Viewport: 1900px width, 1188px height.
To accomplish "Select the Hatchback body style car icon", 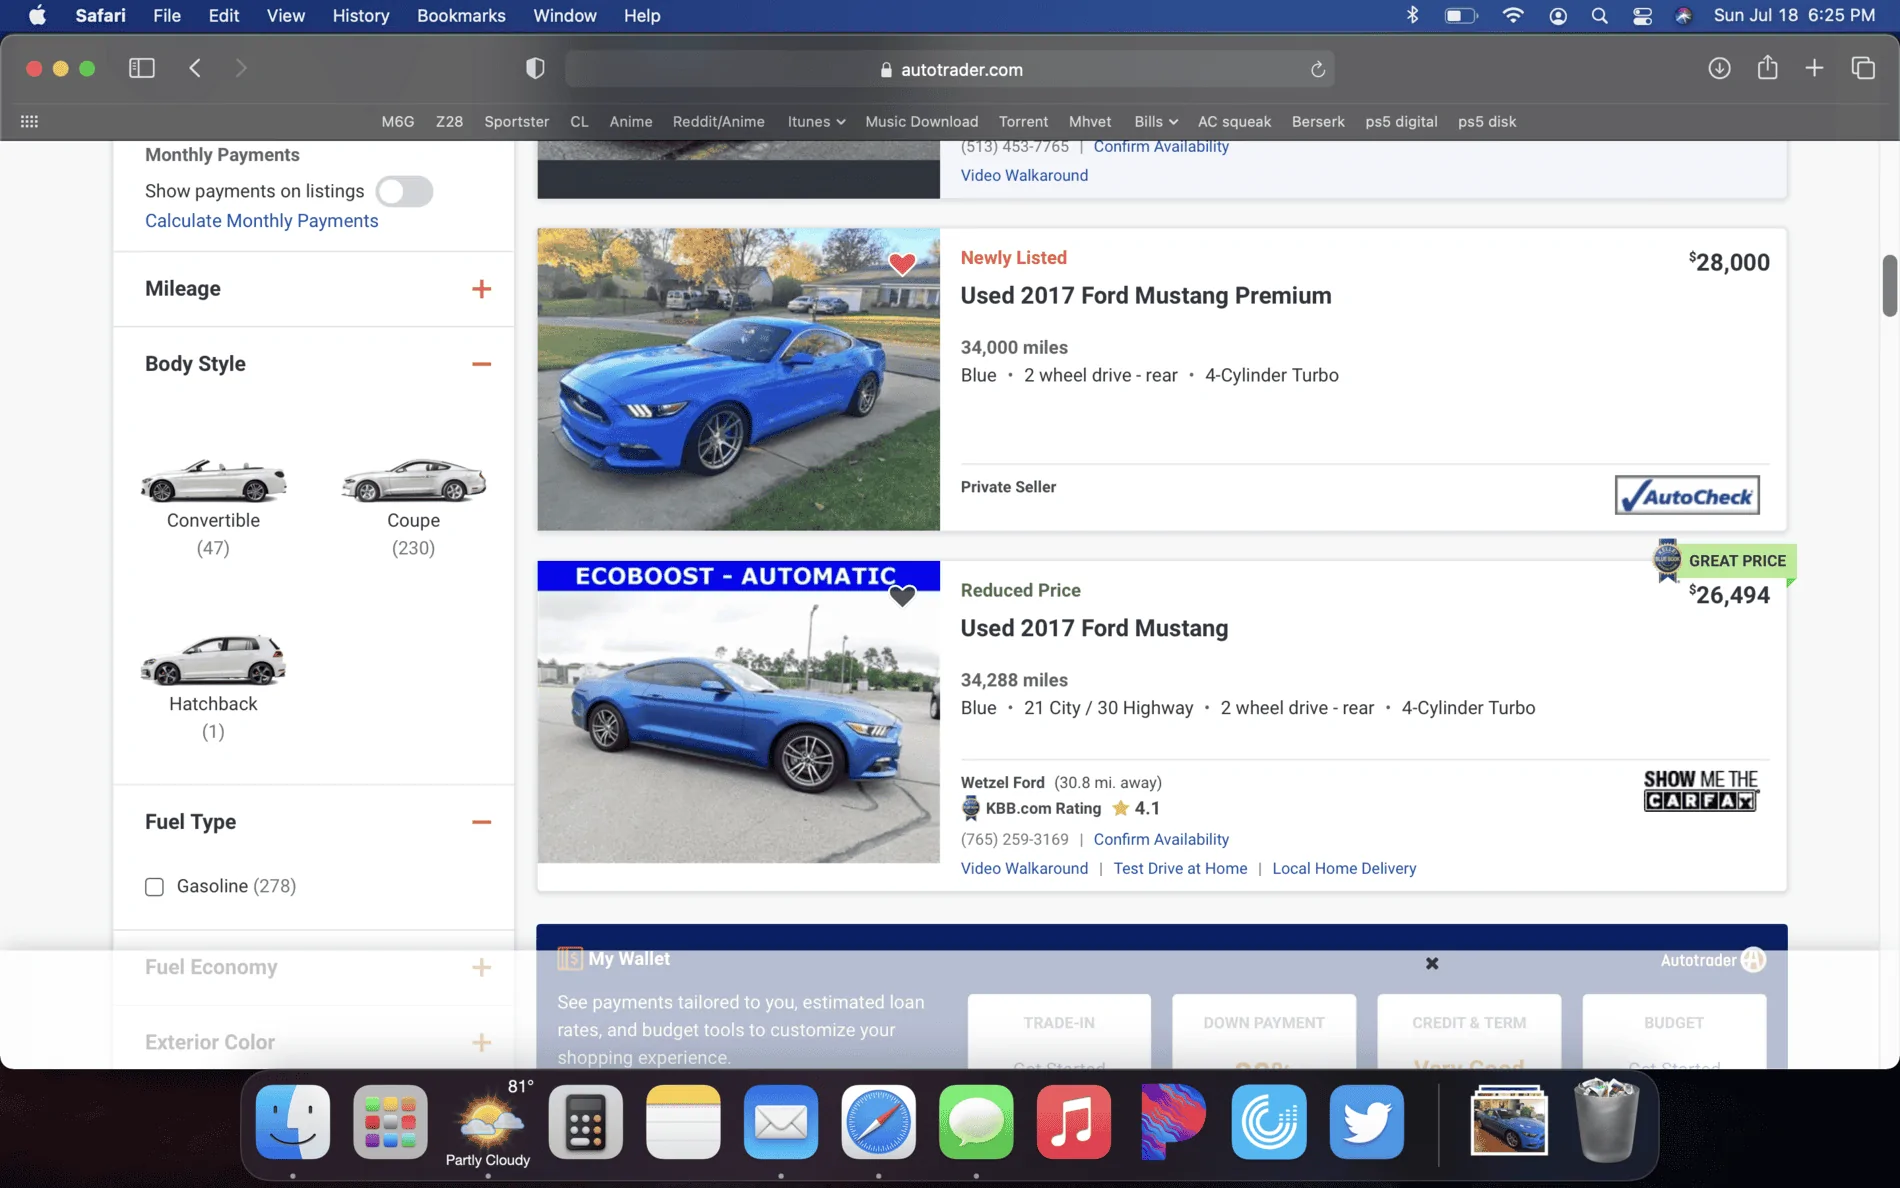I will pos(213,660).
